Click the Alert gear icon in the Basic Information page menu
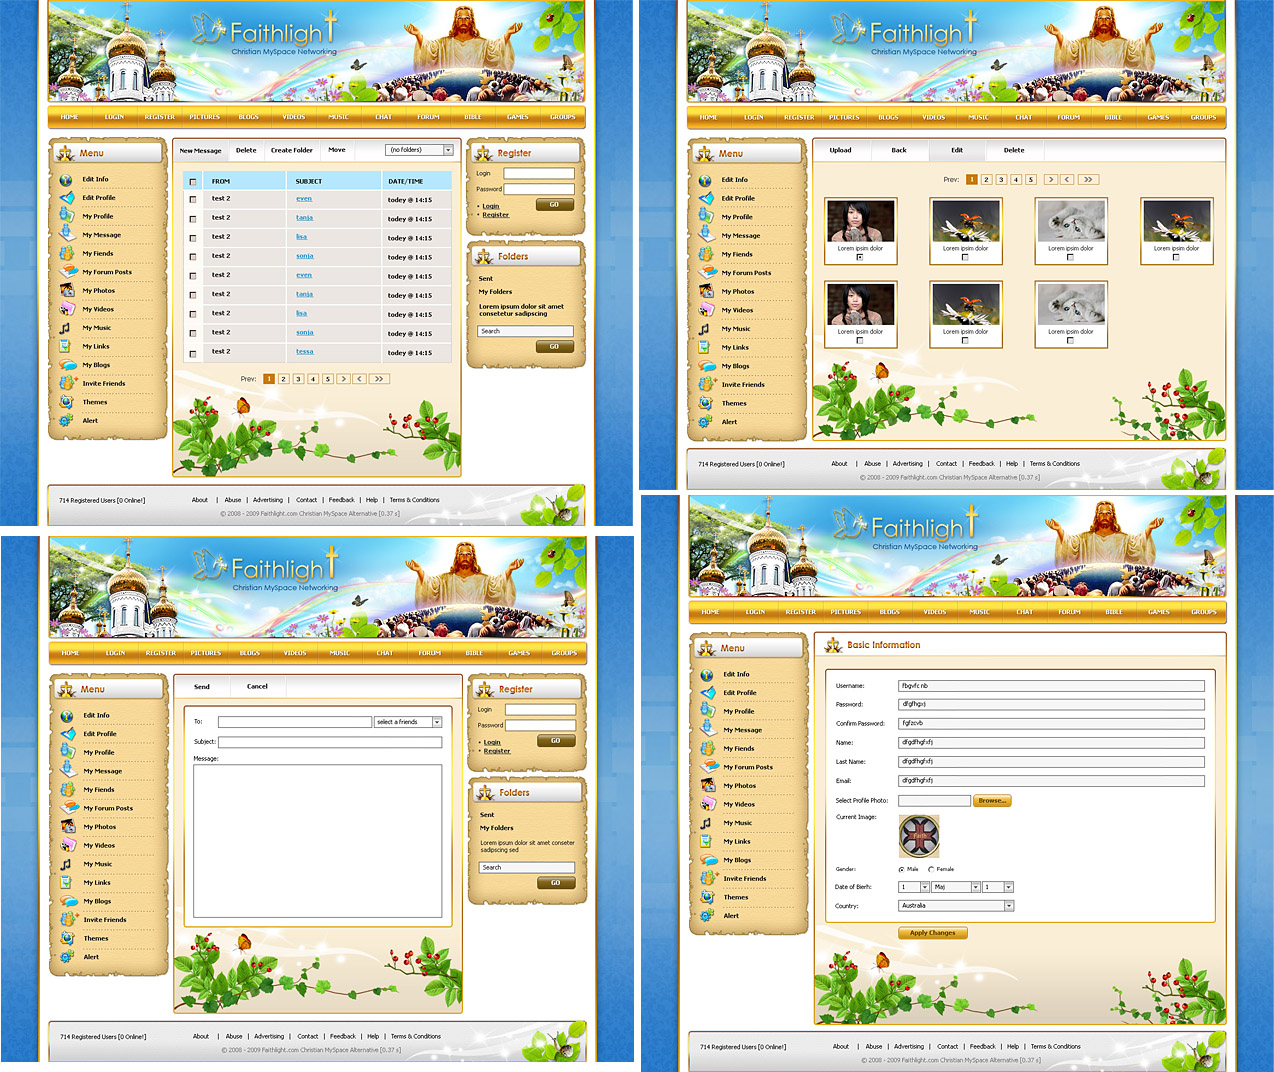Viewport: 1274px width, 1072px height. click(707, 915)
